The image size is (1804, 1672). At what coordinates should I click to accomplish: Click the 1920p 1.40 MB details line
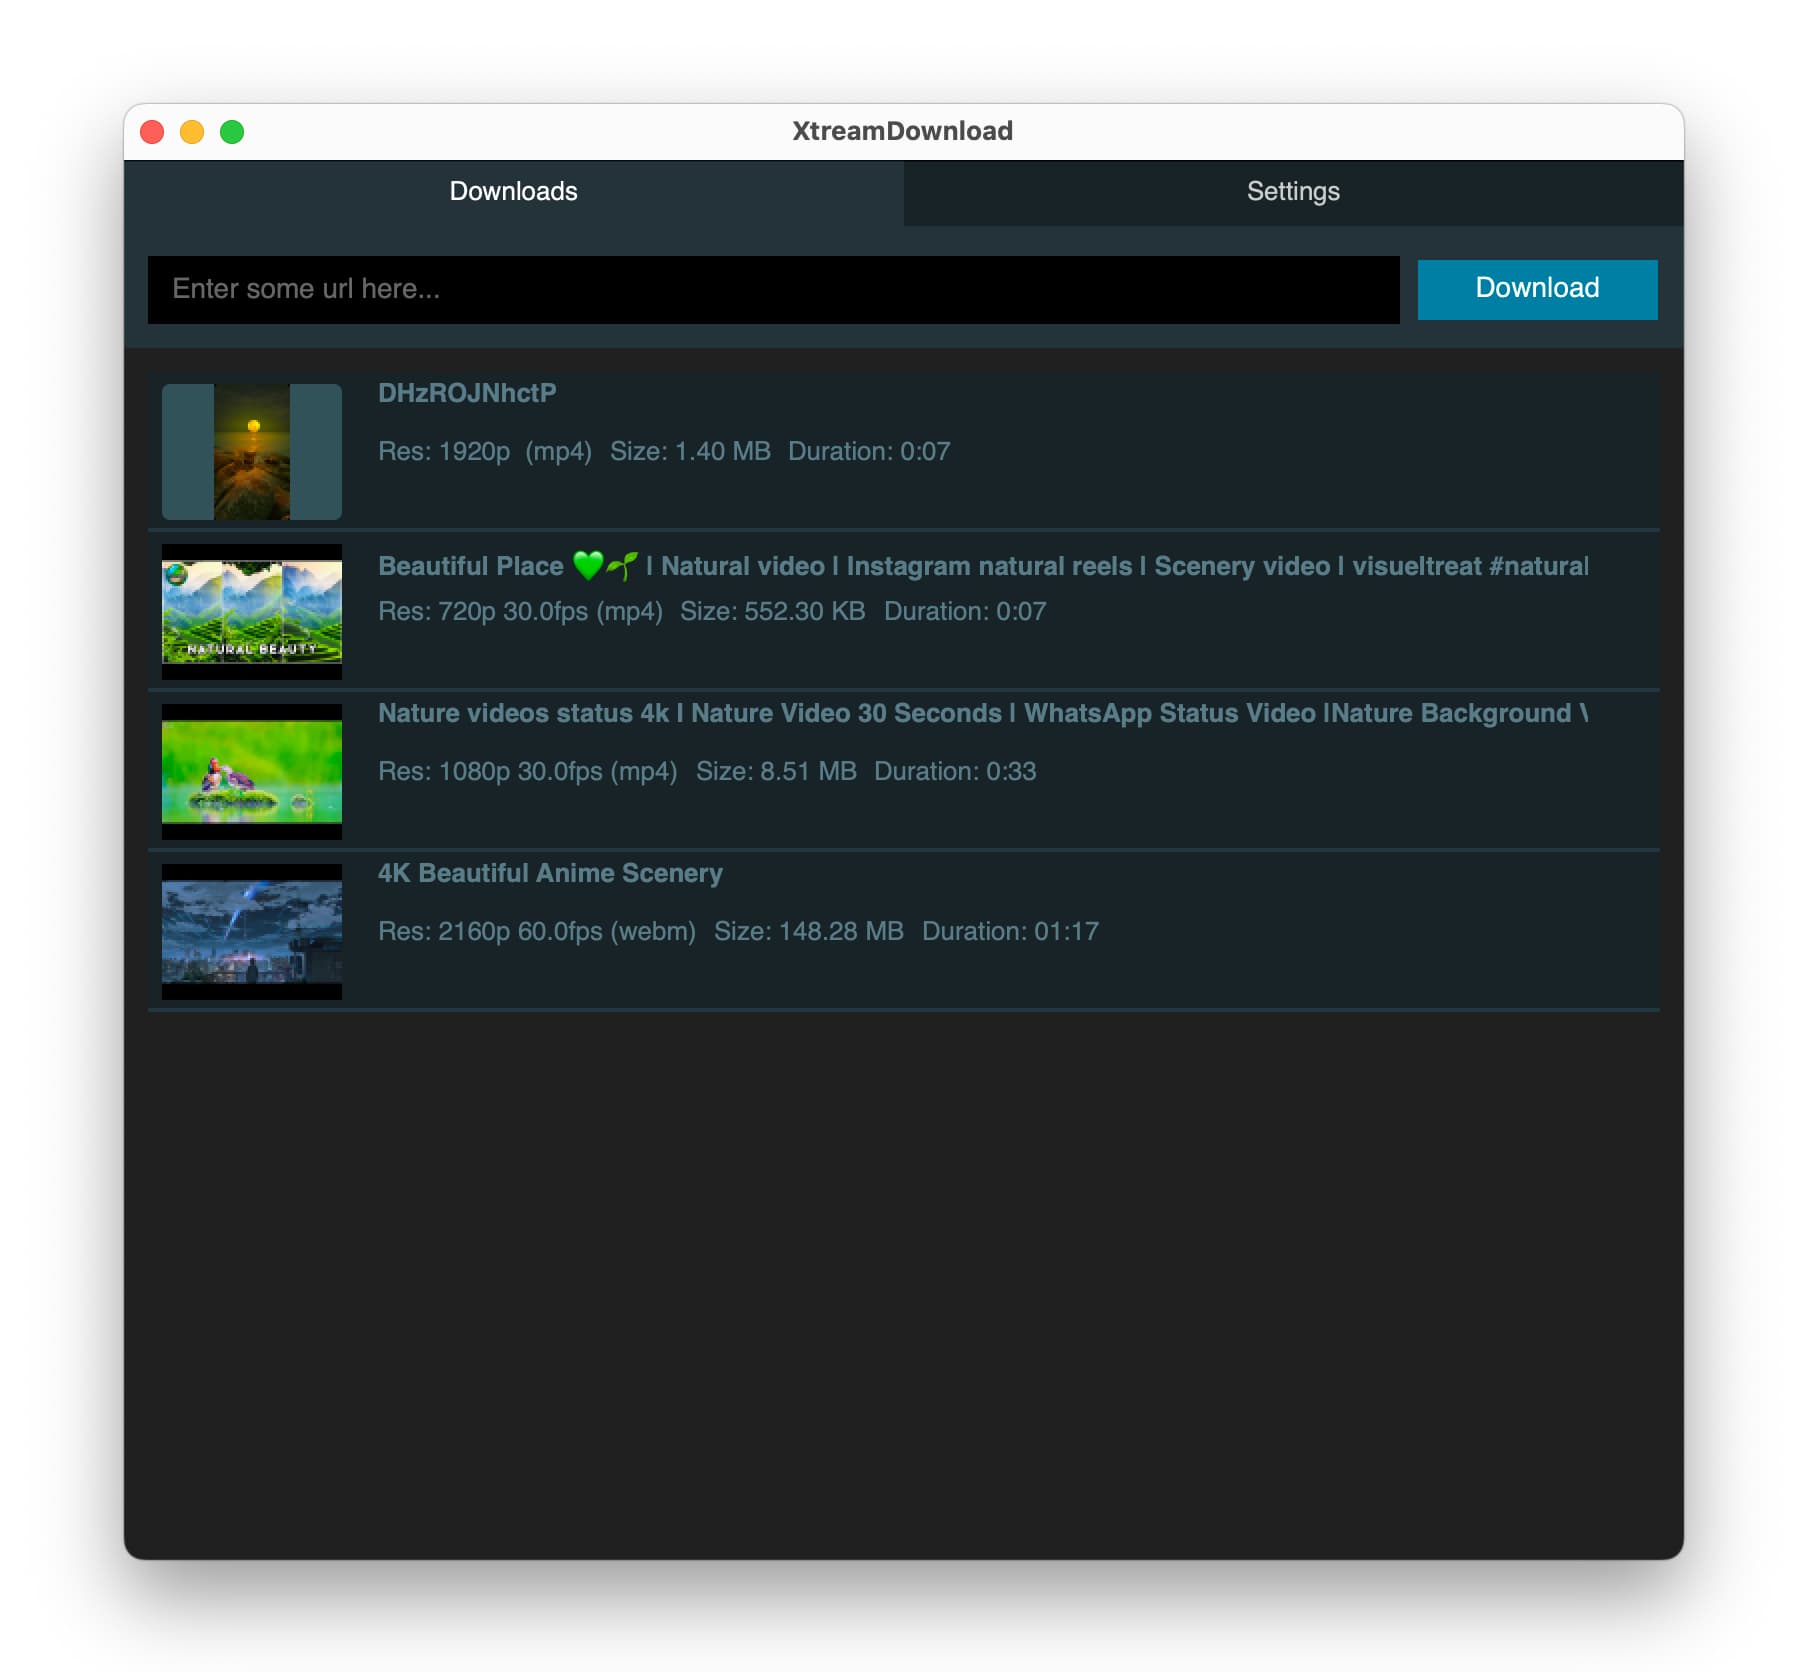coord(664,451)
